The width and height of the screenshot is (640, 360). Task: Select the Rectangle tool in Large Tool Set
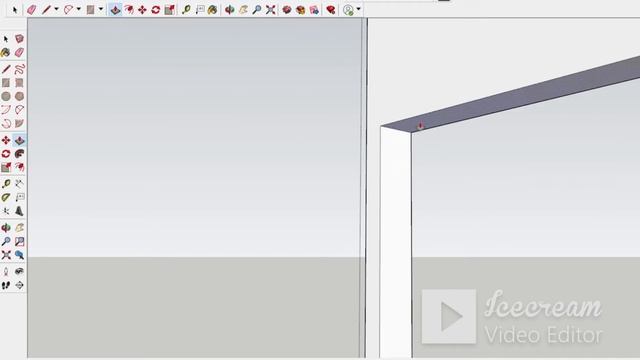[6, 83]
